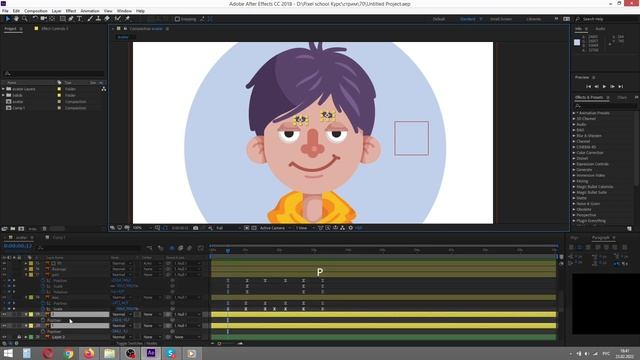Image resolution: width=640 pixels, height=360 pixels.
Task: Select the Small Screen workspace
Action: [501, 19]
